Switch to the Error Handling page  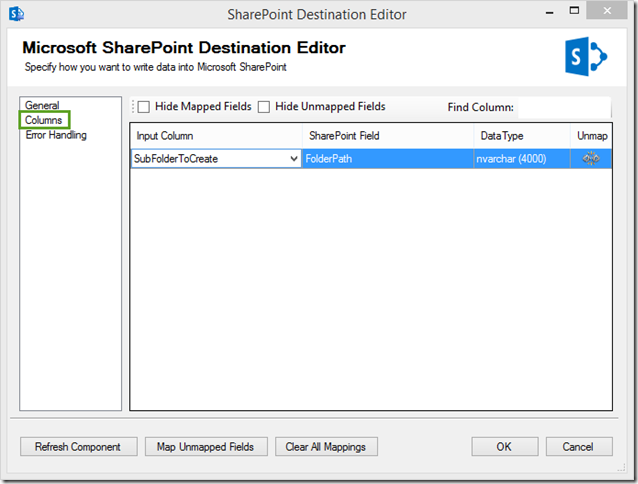[x=56, y=135]
